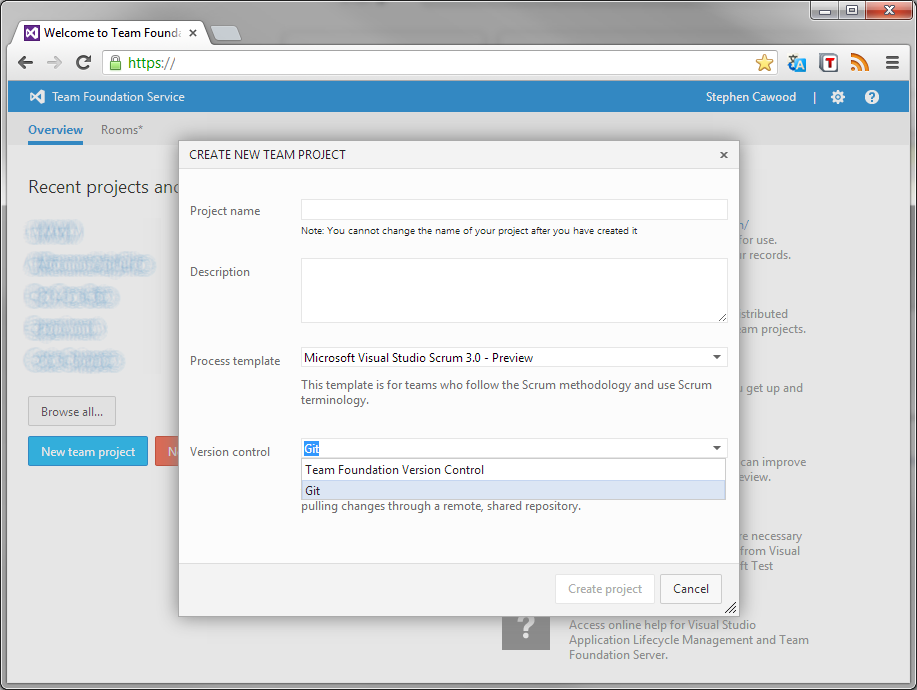Image resolution: width=917 pixels, height=690 pixels.
Task: Bookmark page with the star icon
Action: pyautogui.click(x=764, y=63)
